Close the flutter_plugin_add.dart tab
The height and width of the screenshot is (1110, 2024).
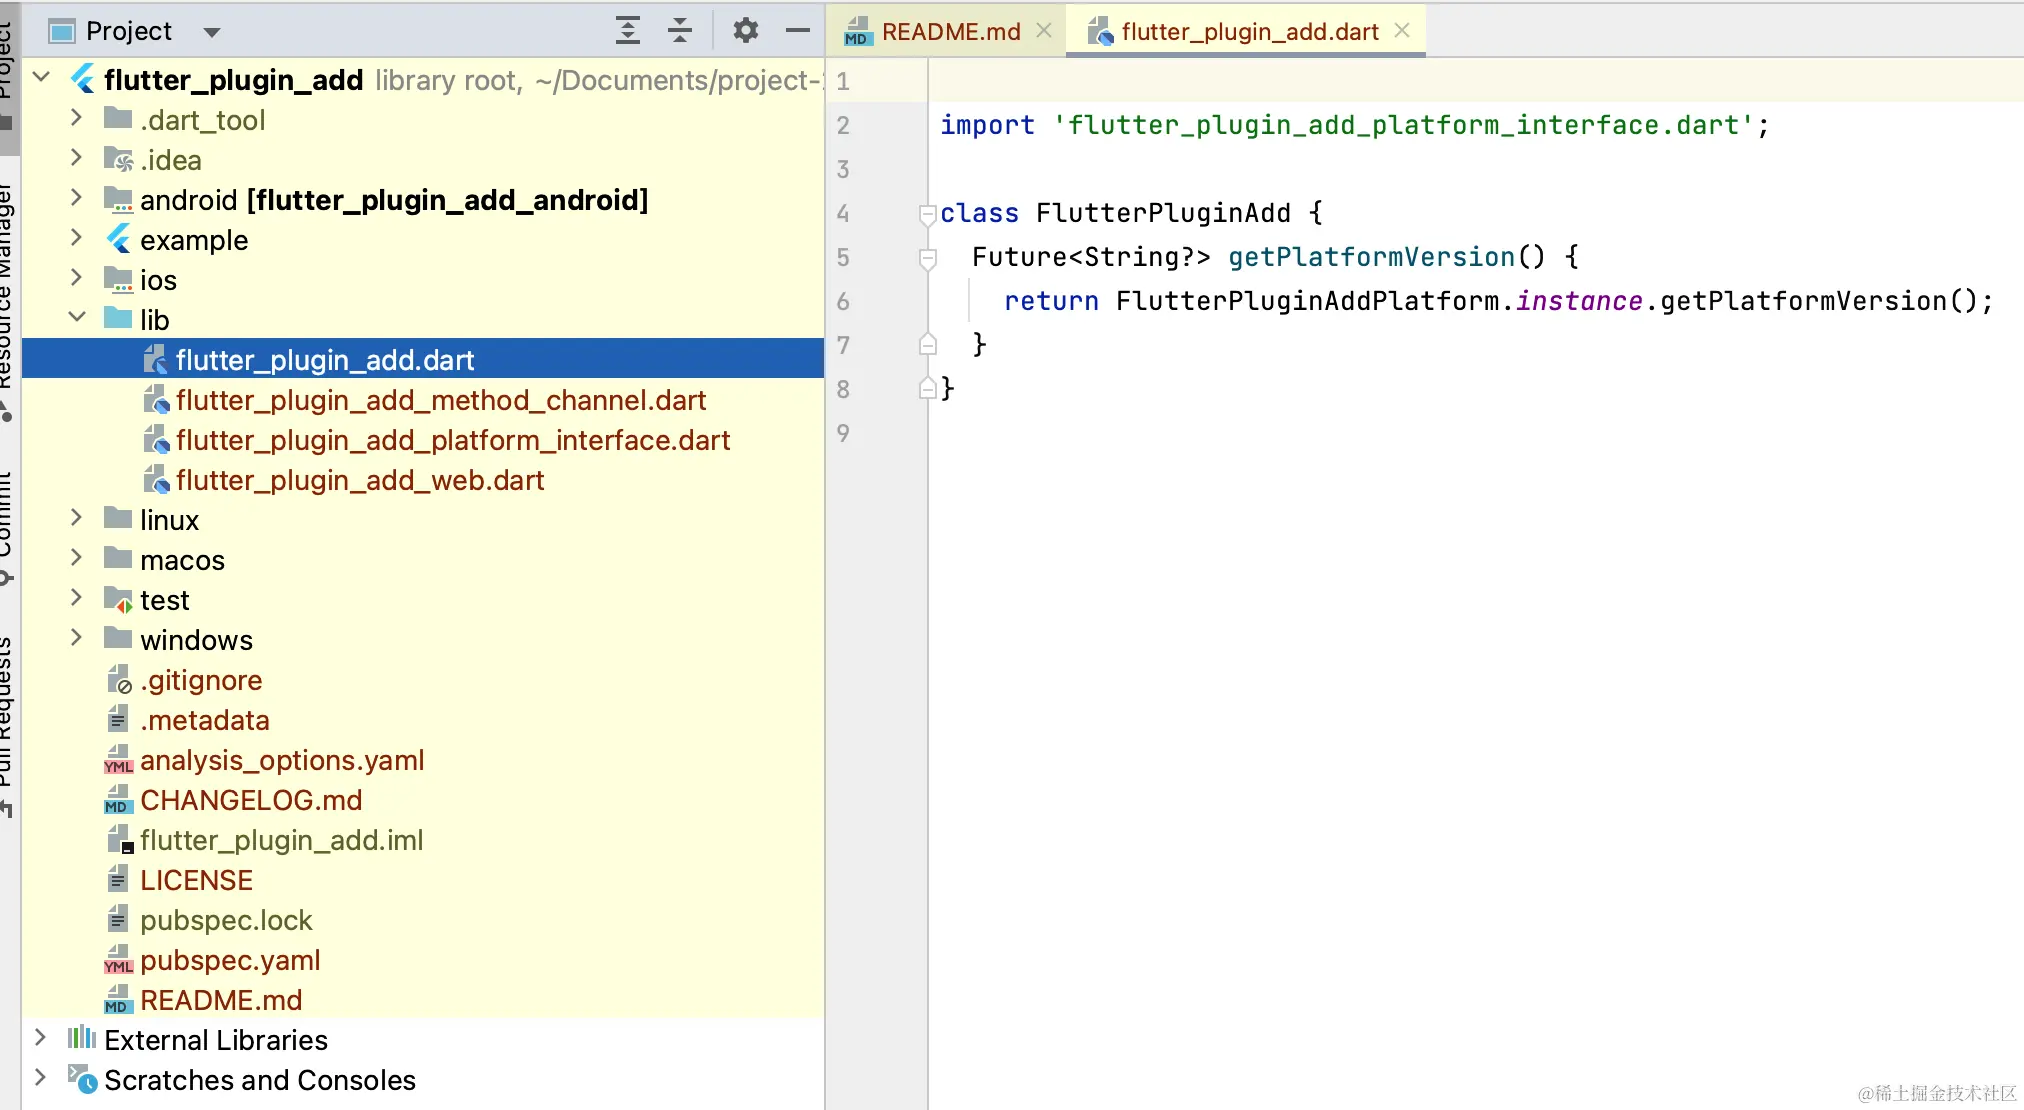tap(1402, 31)
